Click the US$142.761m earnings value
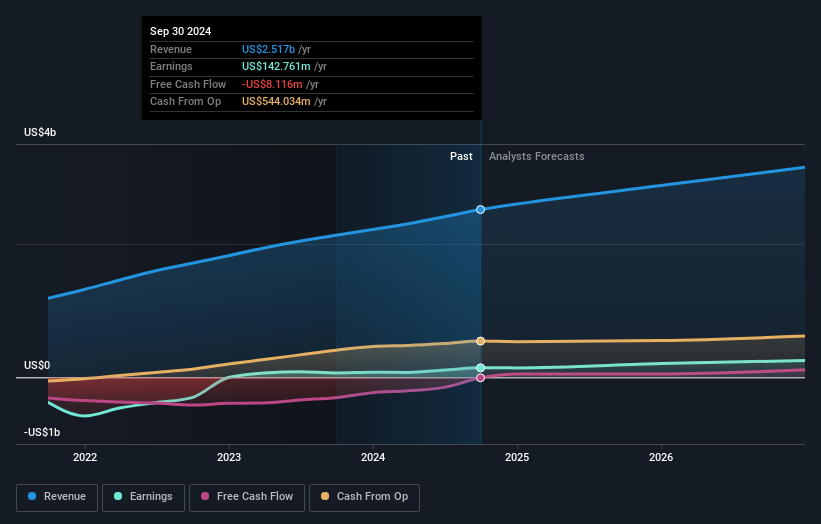The height and width of the screenshot is (524, 821). click(276, 66)
